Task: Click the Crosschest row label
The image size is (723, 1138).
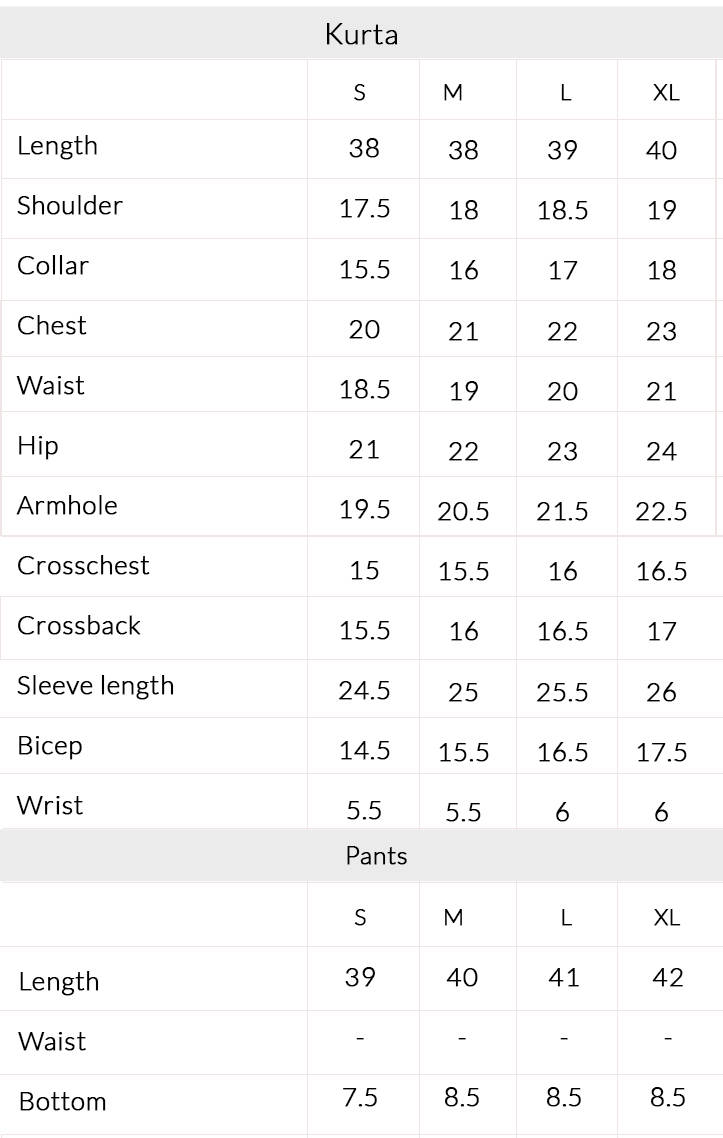Action: [x=83, y=566]
